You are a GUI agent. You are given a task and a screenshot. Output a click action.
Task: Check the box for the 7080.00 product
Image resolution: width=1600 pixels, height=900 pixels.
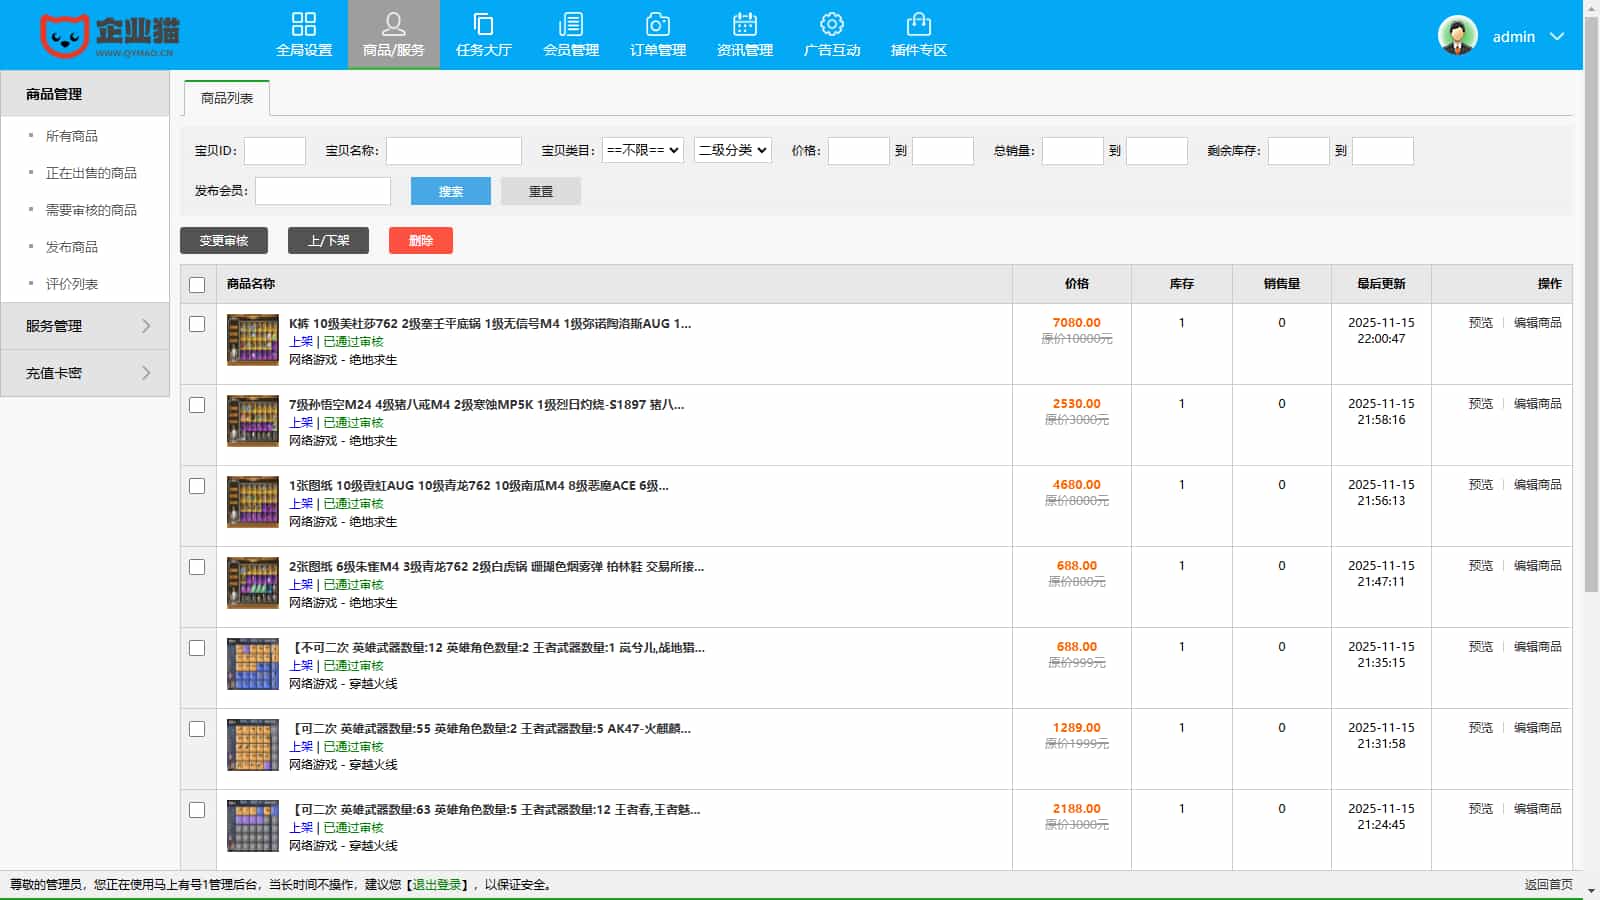pos(197,324)
